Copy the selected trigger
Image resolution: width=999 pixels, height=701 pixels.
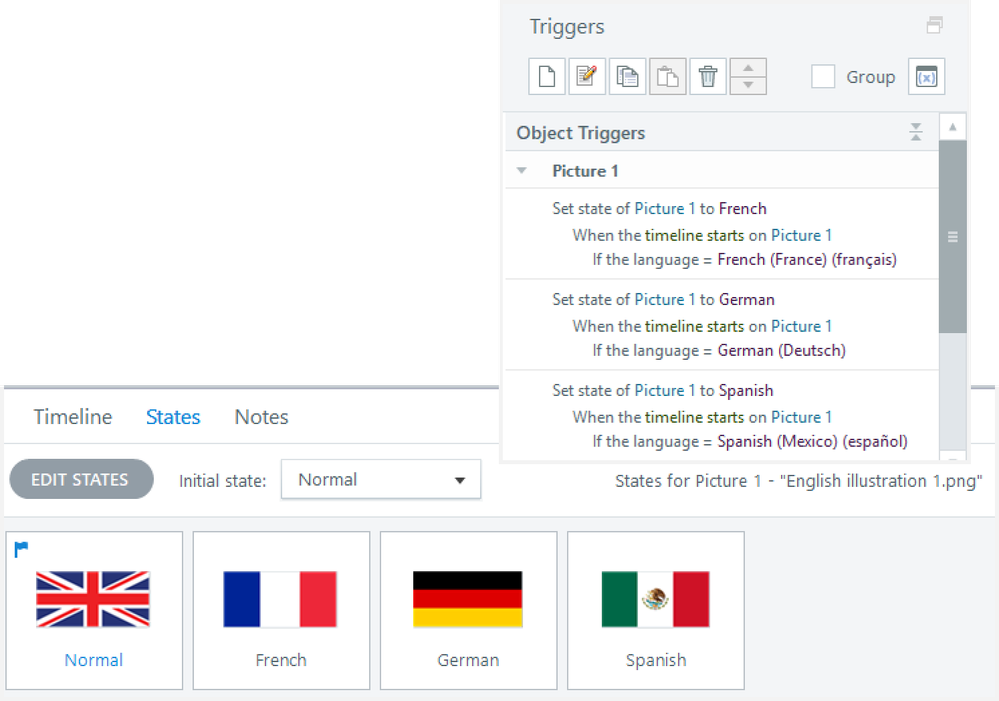pos(627,76)
